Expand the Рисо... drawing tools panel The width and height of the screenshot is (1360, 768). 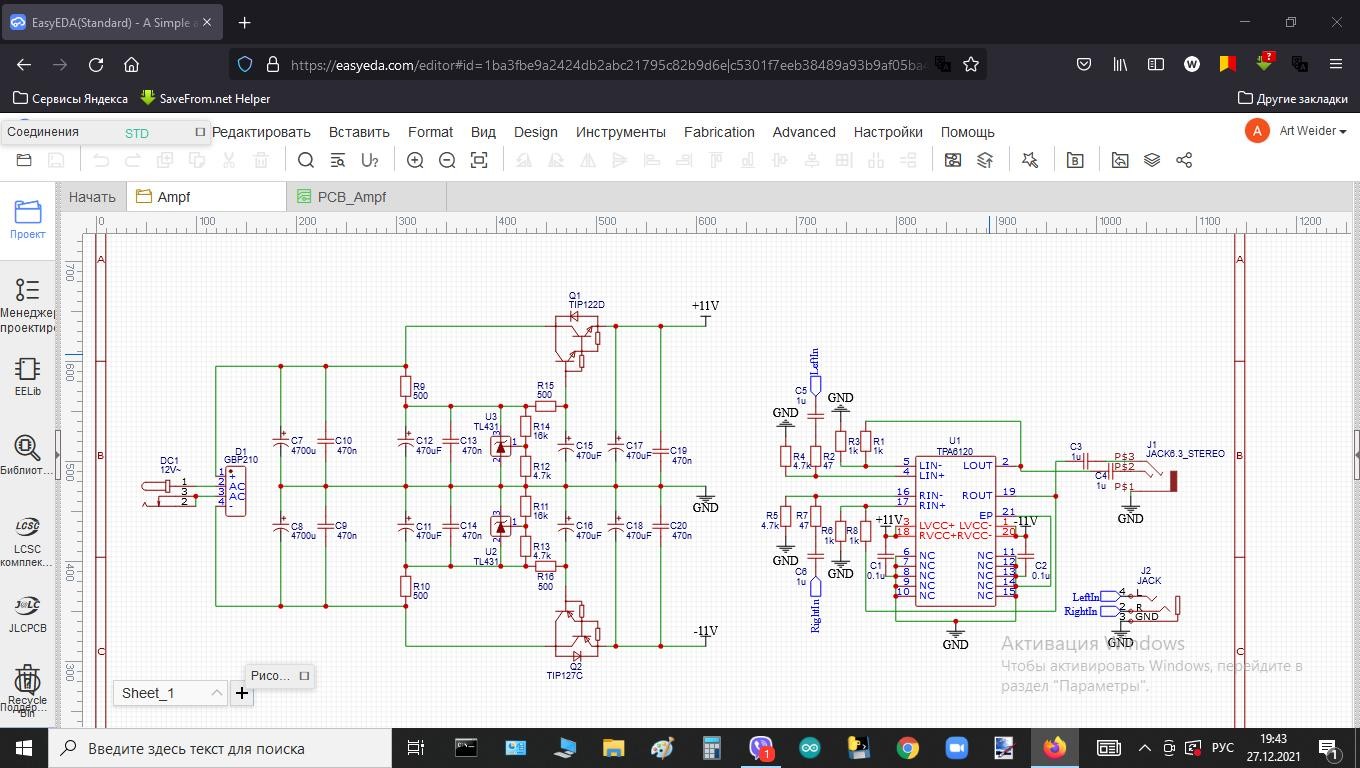click(x=304, y=676)
